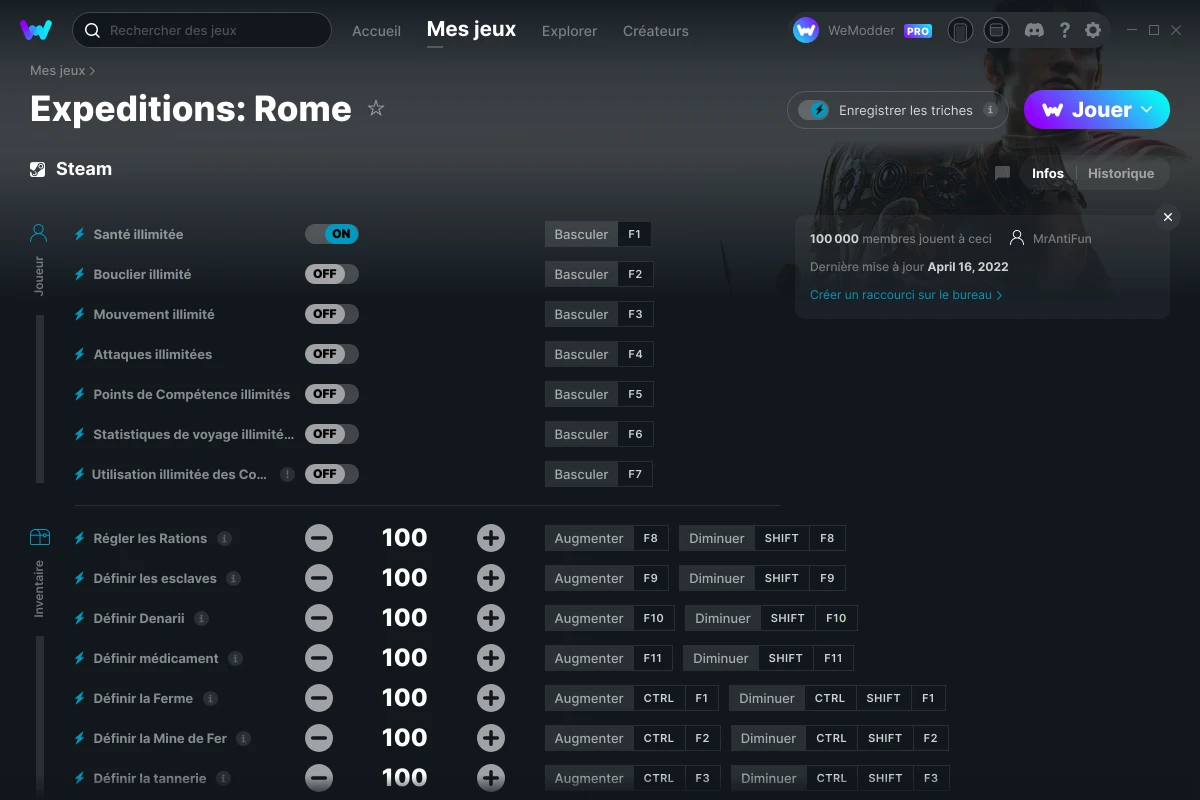Image resolution: width=1200 pixels, height=800 pixels.
Task: Close the info panel with the X button
Action: pos(1167,217)
